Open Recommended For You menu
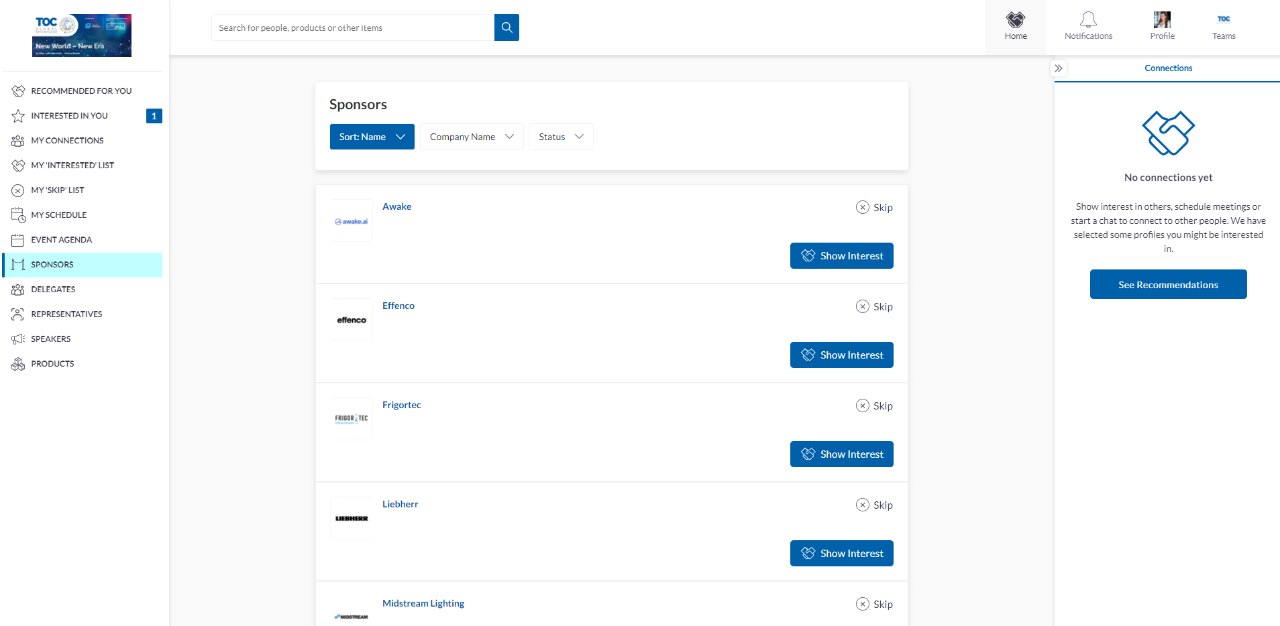 pos(82,91)
